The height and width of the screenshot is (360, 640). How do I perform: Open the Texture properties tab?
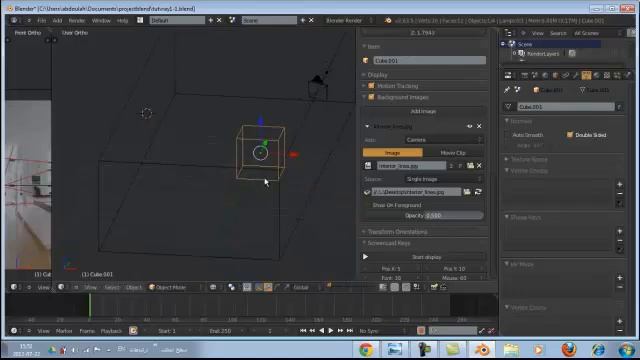point(607,75)
